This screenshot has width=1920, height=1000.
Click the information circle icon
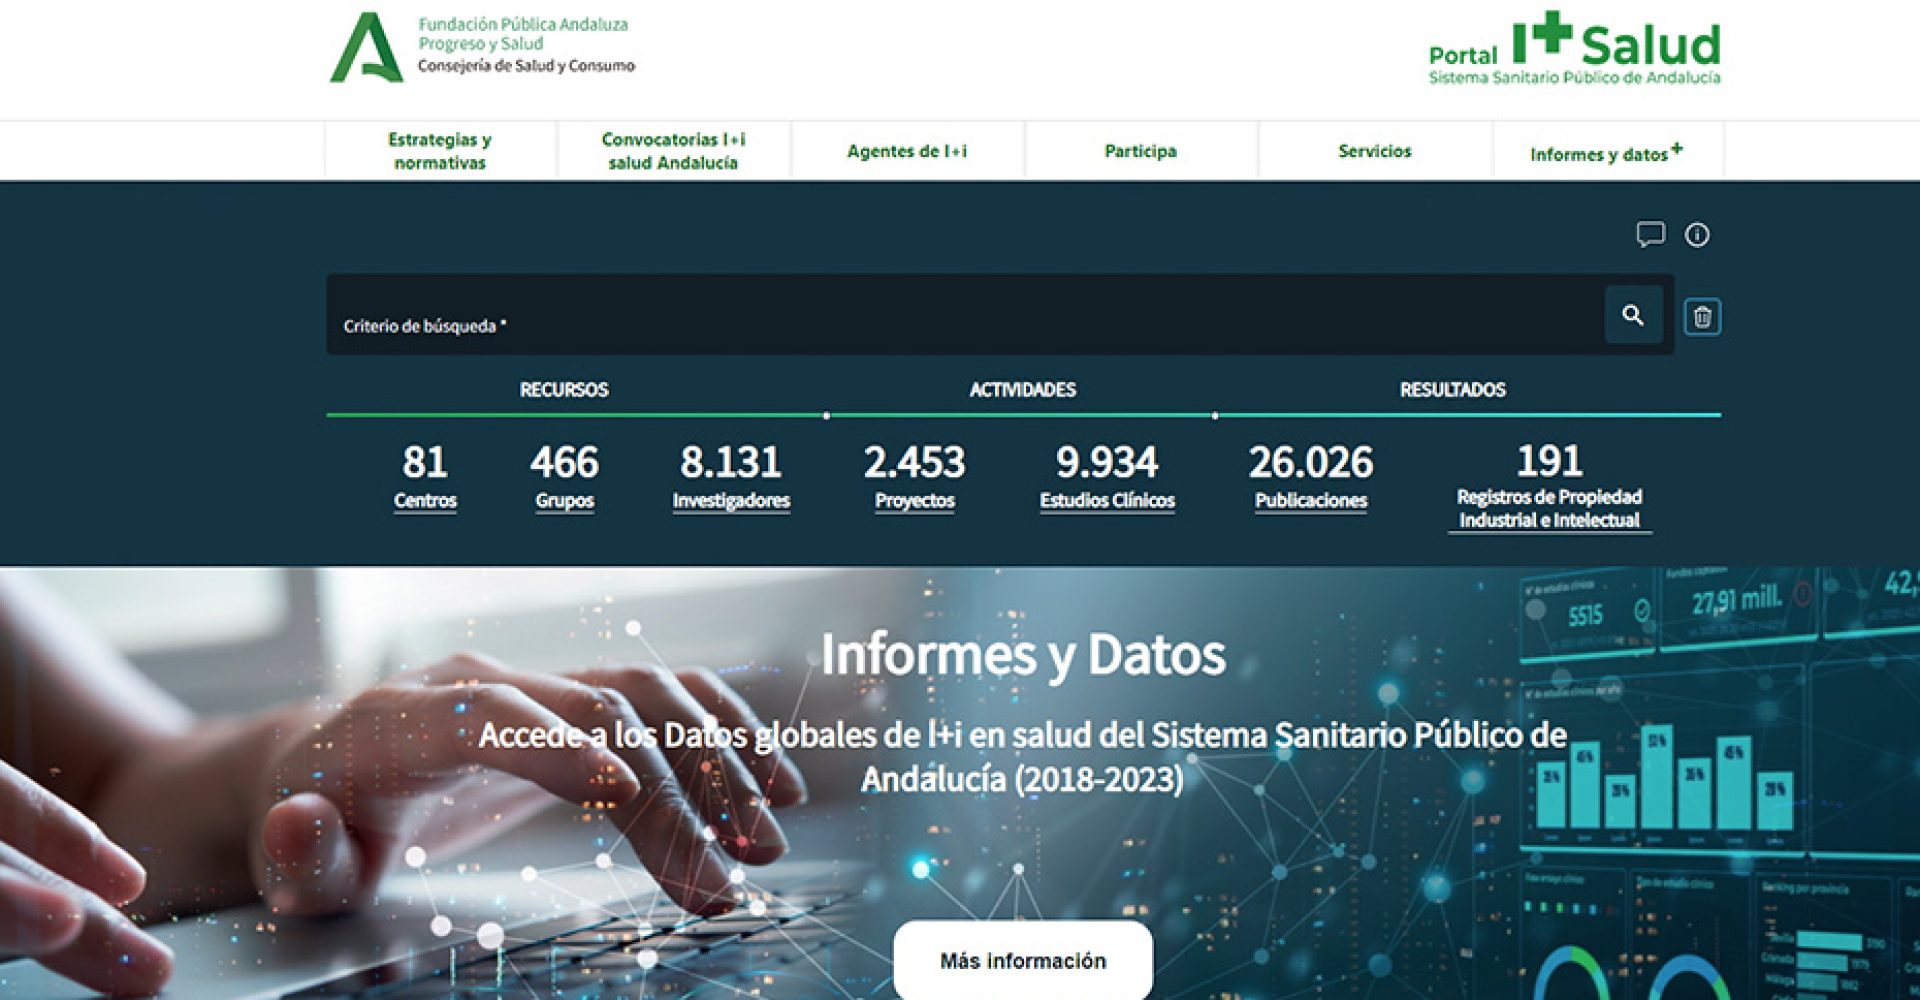click(1697, 235)
